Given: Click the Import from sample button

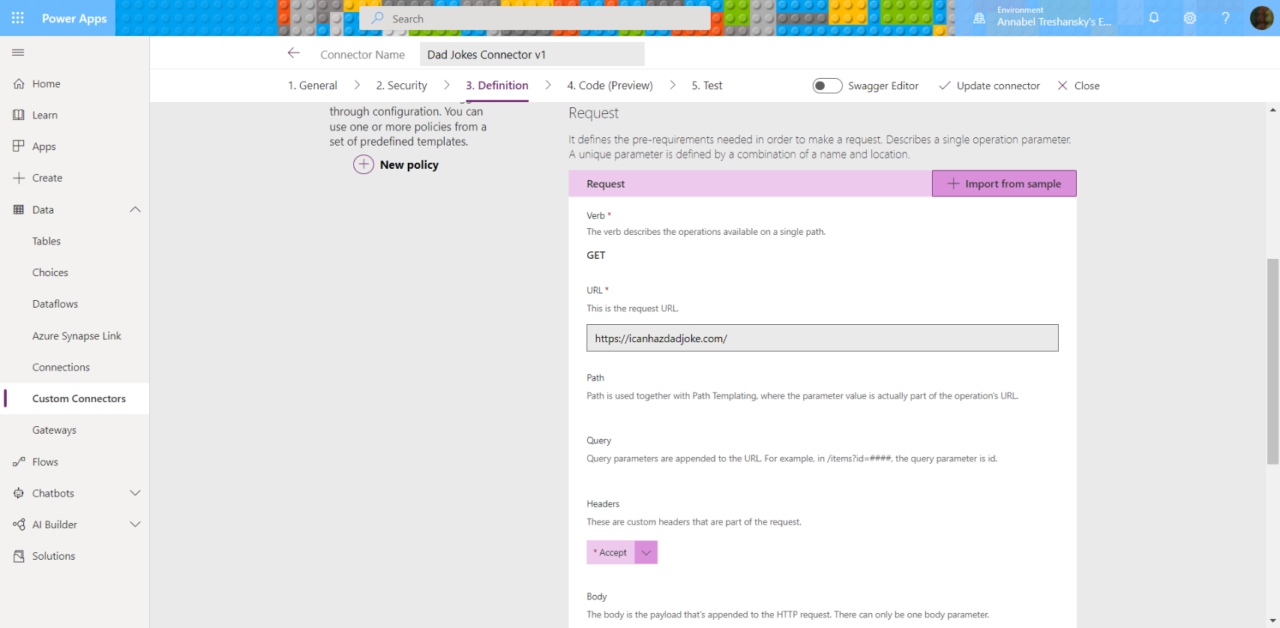Looking at the screenshot, I should (x=1004, y=184).
